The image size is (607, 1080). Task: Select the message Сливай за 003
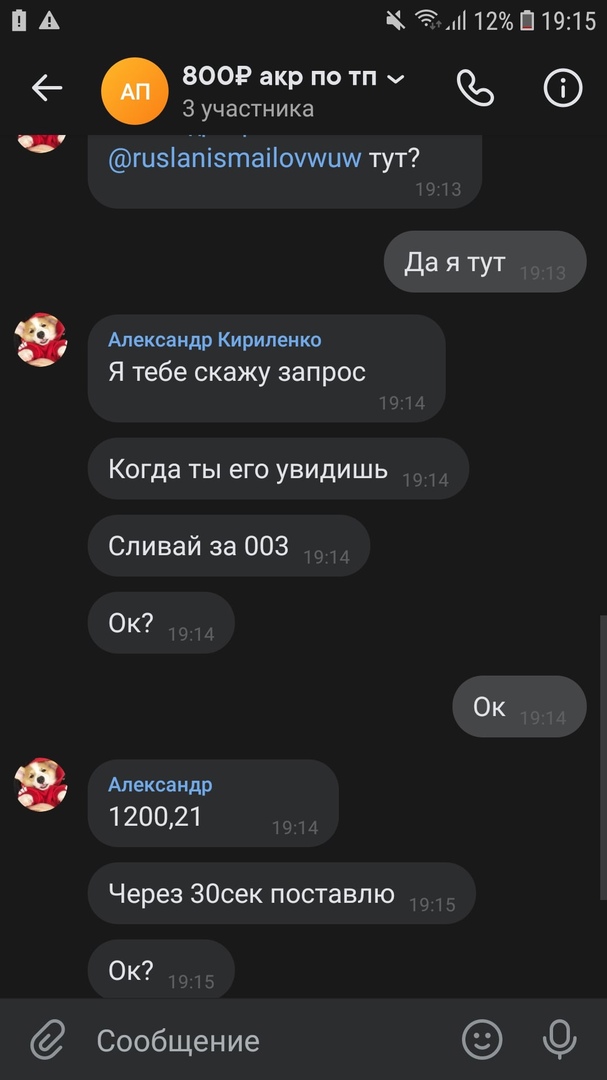click(x=229, y=546)
